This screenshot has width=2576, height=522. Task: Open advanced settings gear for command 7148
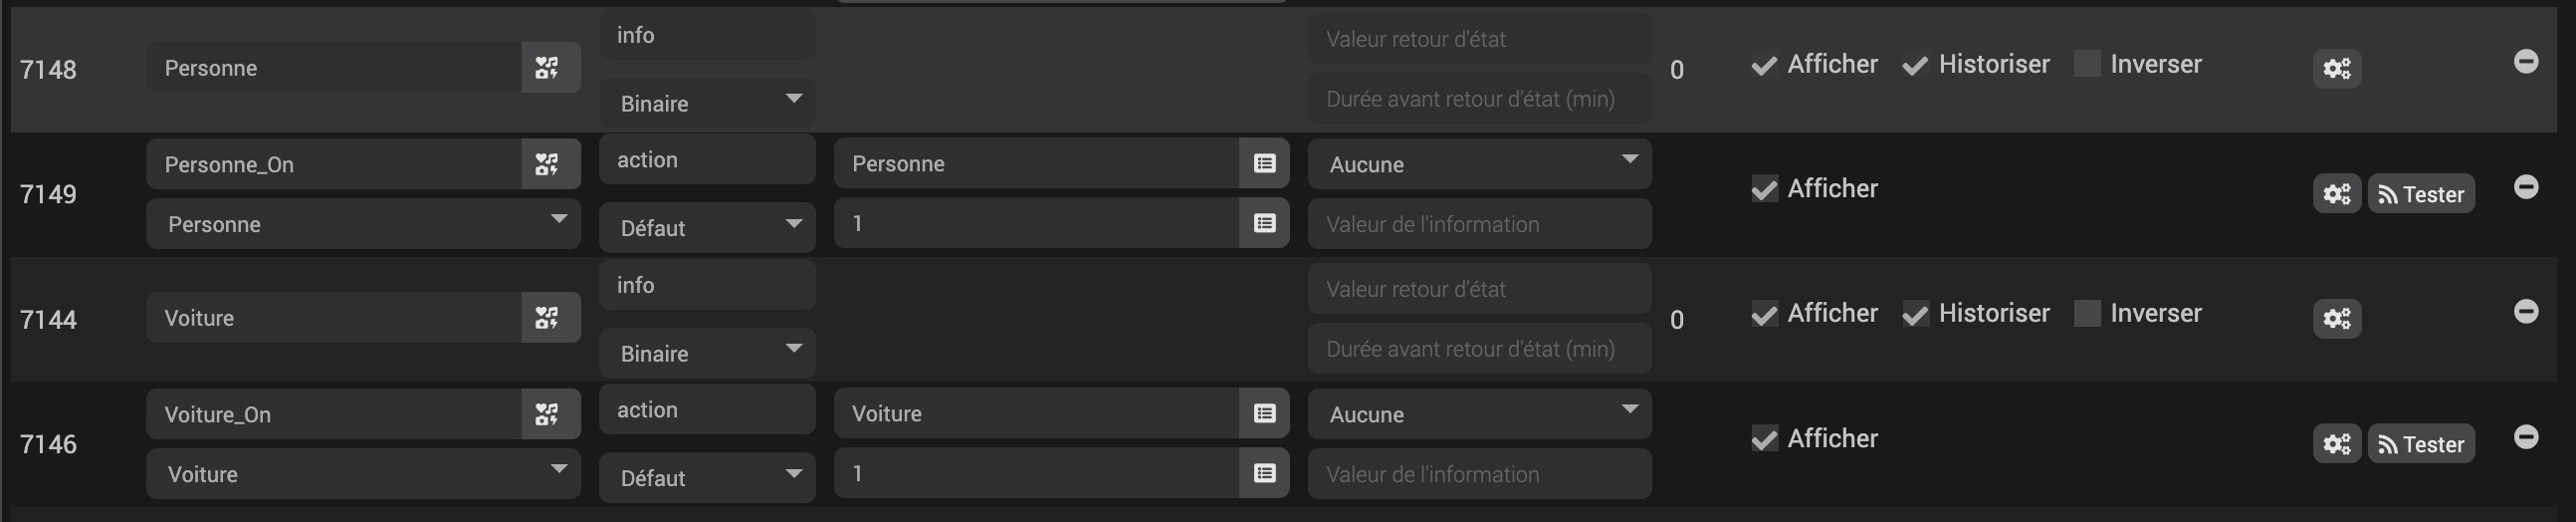(2336, 69)
